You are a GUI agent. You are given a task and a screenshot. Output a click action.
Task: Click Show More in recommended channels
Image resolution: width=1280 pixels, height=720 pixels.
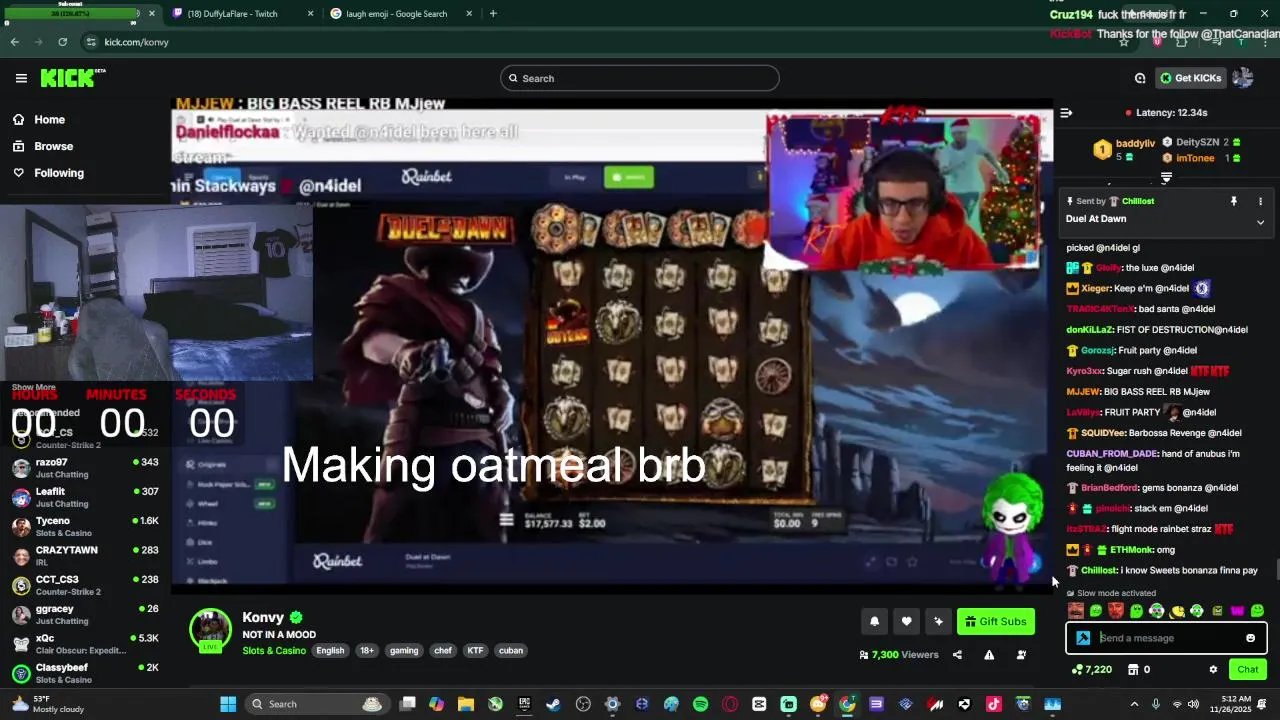coord(34,387)
